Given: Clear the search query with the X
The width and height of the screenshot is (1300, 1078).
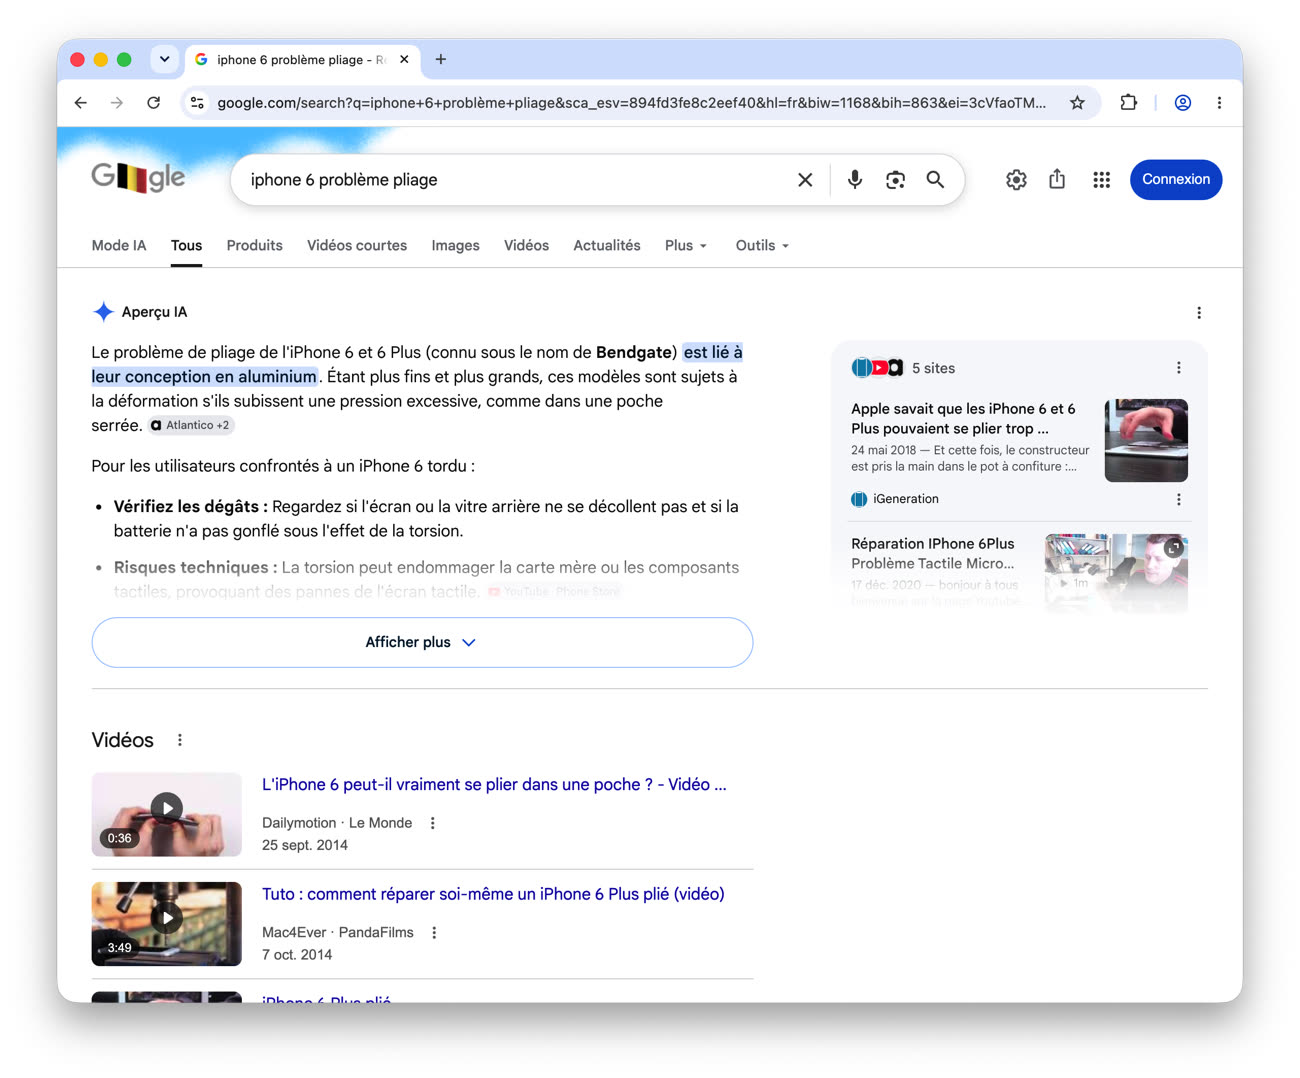Looking at the screenshot, I should [805, 180].
